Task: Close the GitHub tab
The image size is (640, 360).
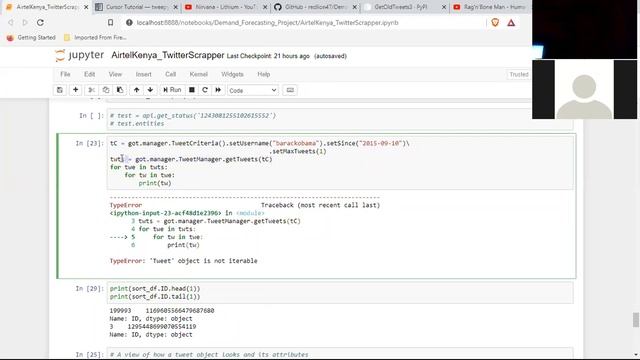Action: [x=354, y=7]
